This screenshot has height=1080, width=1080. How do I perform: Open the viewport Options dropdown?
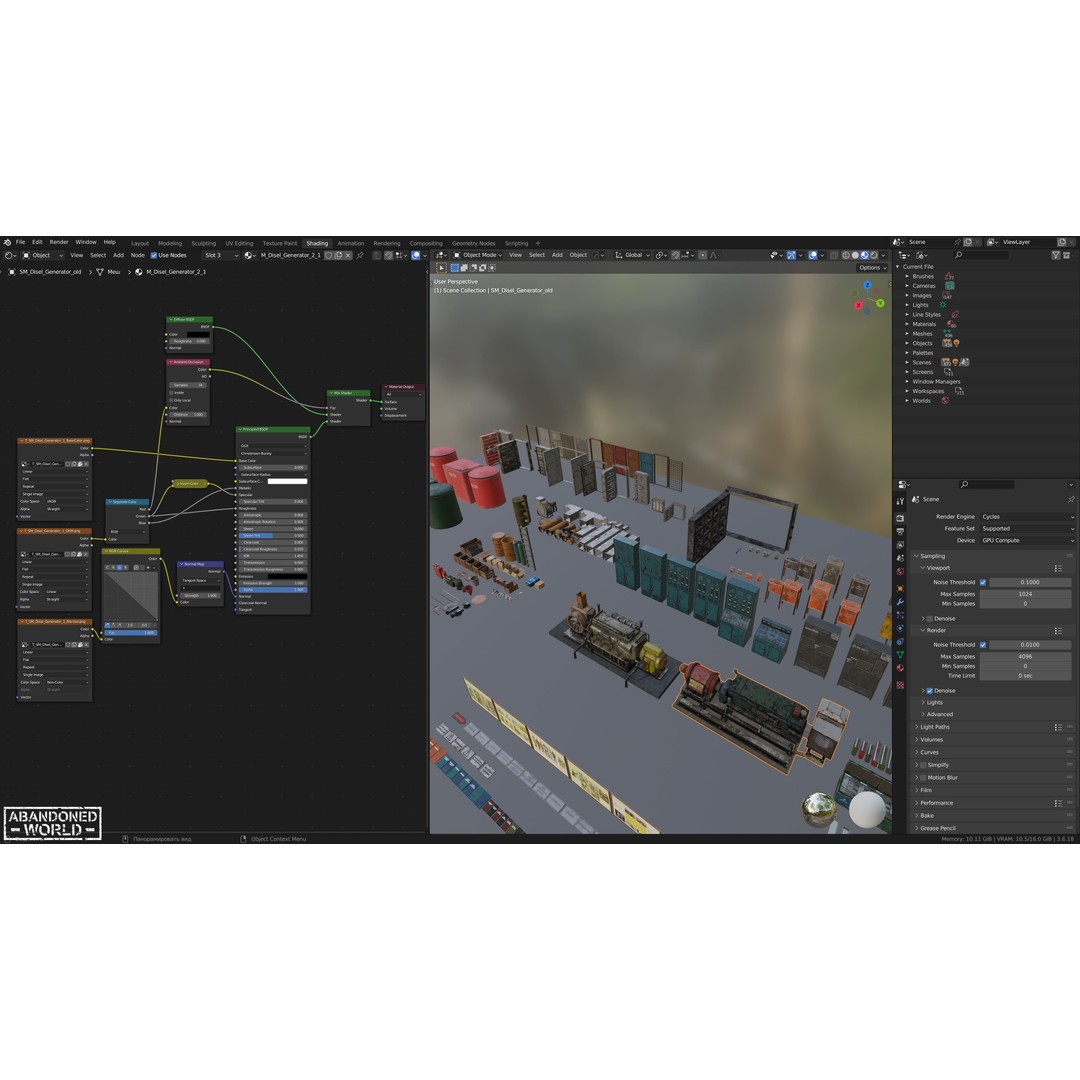[872, 268]
